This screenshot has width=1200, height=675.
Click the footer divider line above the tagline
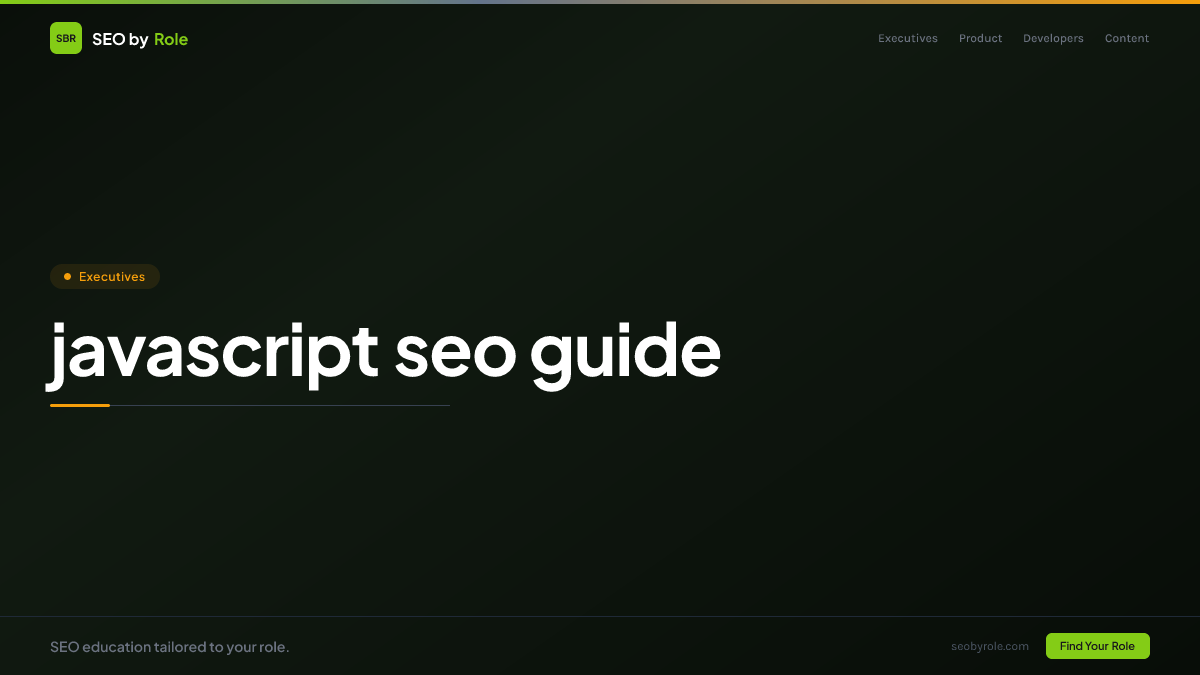tap(600, 617)
